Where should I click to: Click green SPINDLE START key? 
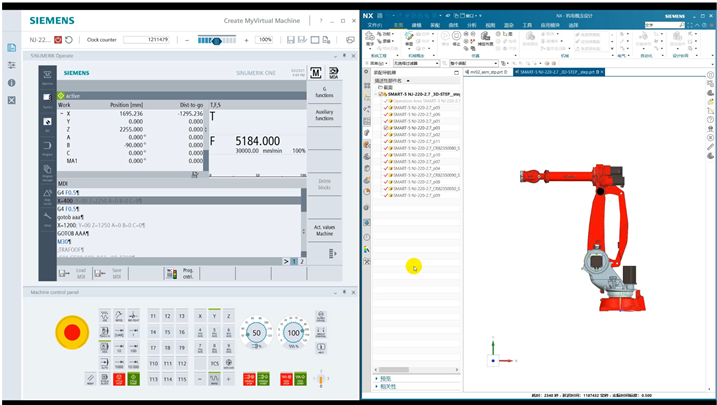pyautogui.click(x=263, y=379)
